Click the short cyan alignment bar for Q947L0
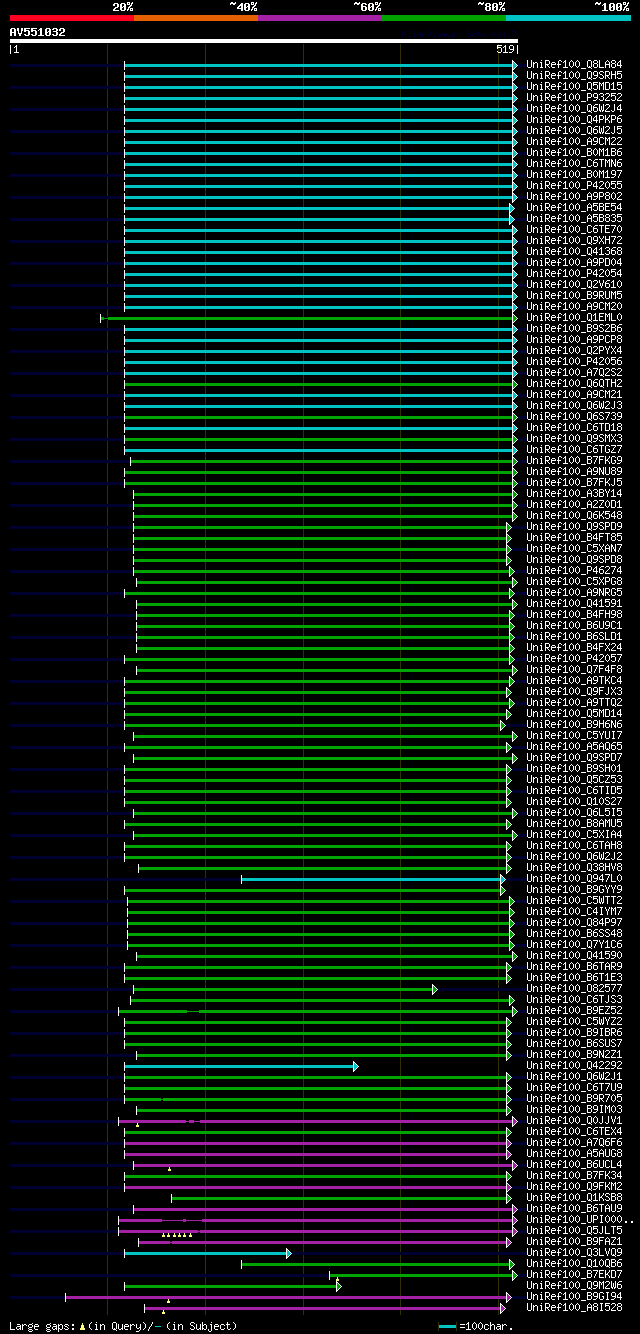 pos(372,879)
